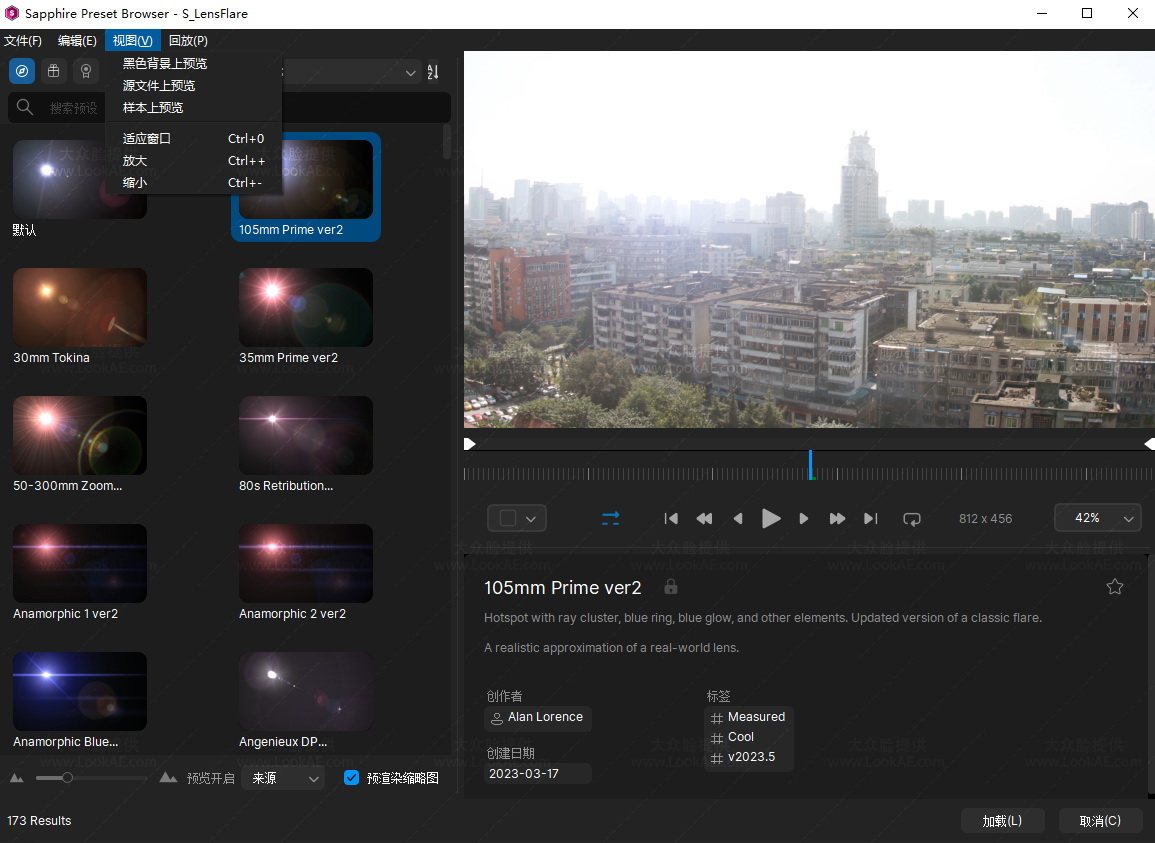Open the 来源 preview source dropdown
This screenshot has height=843, width=1155.
pos(284,777)
